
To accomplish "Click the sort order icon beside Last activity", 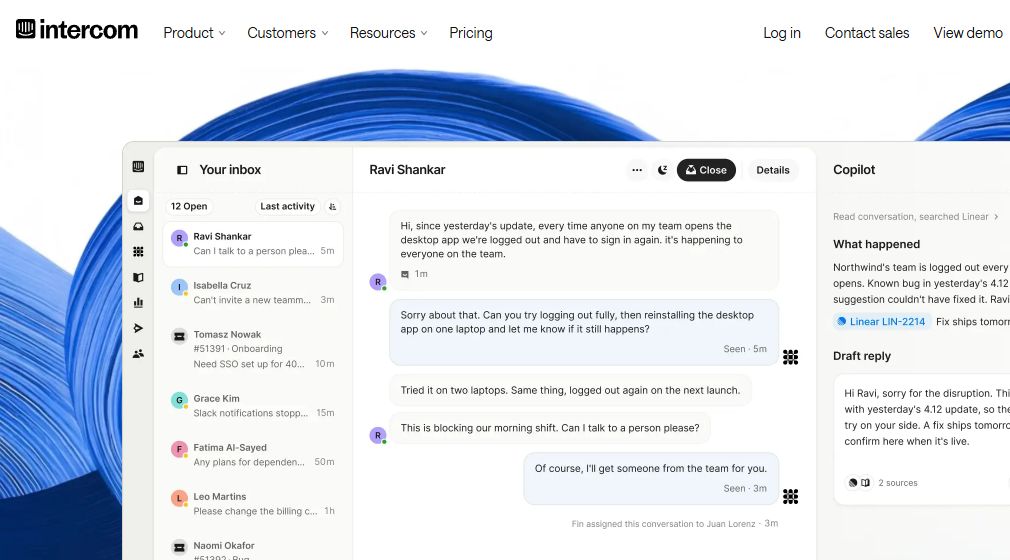I will (332, 206).
